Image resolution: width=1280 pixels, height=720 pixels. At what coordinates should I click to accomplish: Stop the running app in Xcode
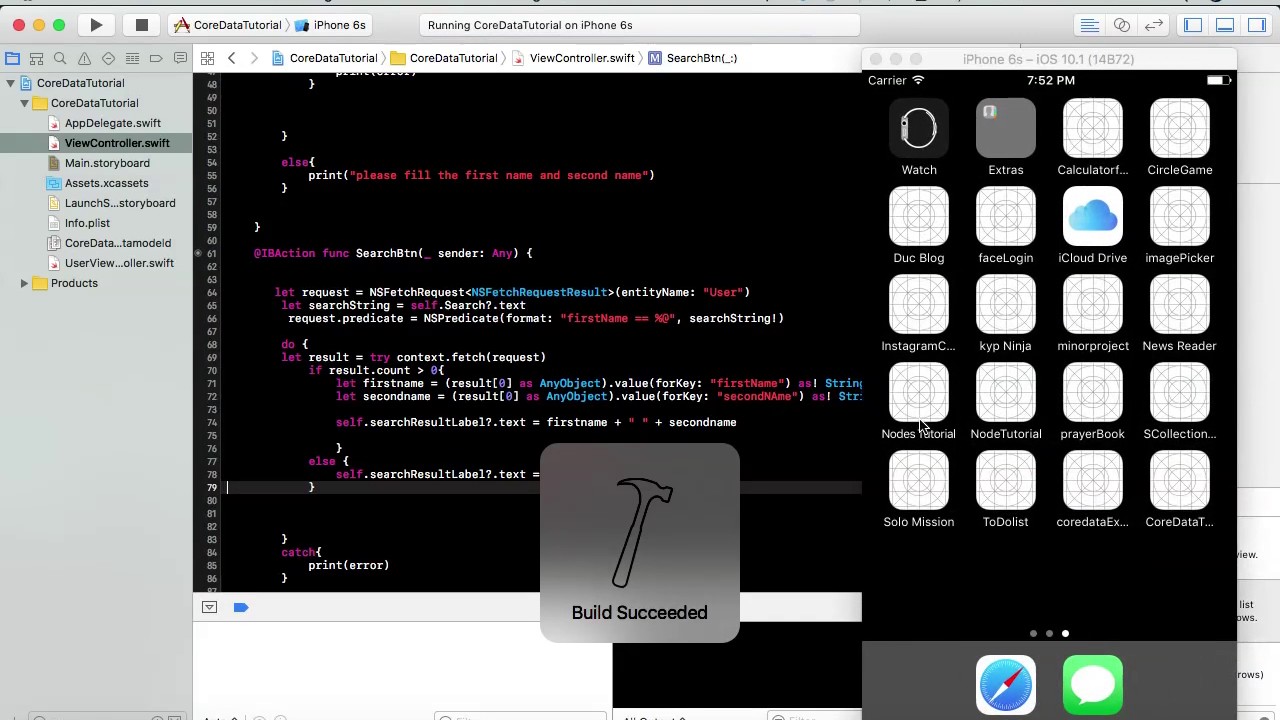142,25
